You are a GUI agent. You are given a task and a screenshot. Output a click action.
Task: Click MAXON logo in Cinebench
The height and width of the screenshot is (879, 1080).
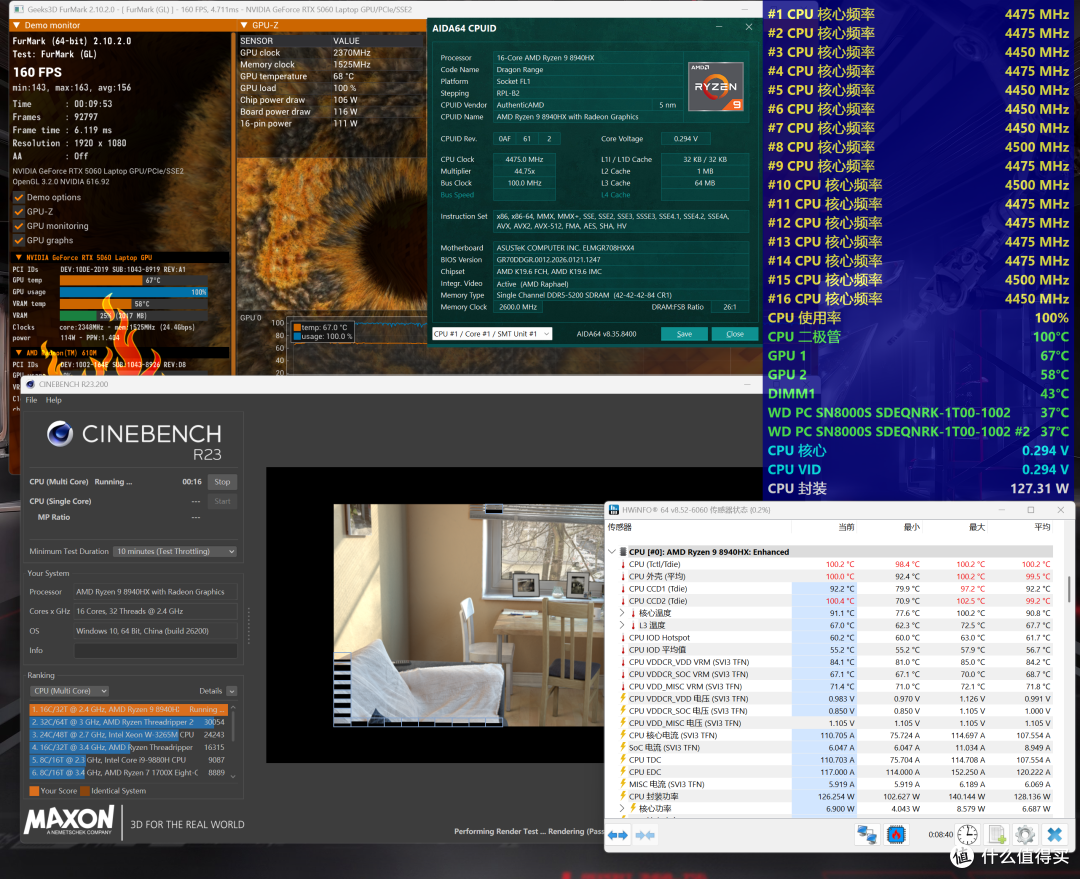tap(69, 821)
